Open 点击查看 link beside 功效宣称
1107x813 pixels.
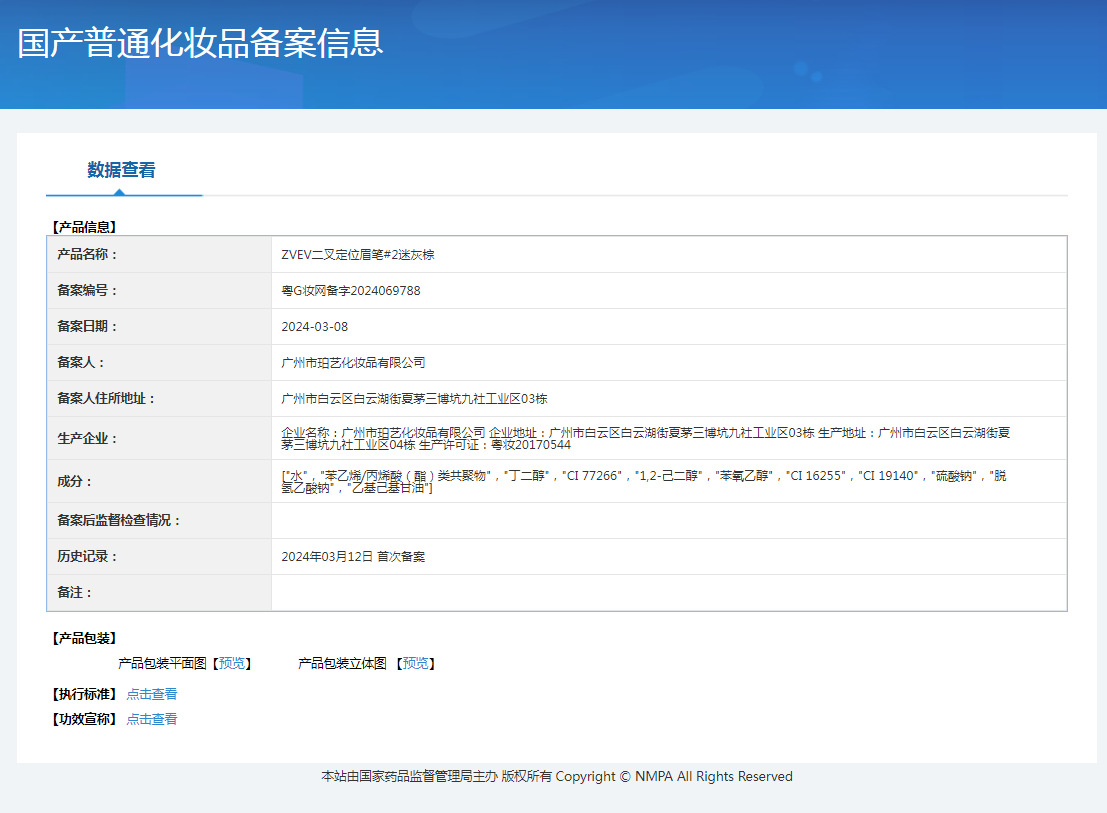click(x=152, y=719)
